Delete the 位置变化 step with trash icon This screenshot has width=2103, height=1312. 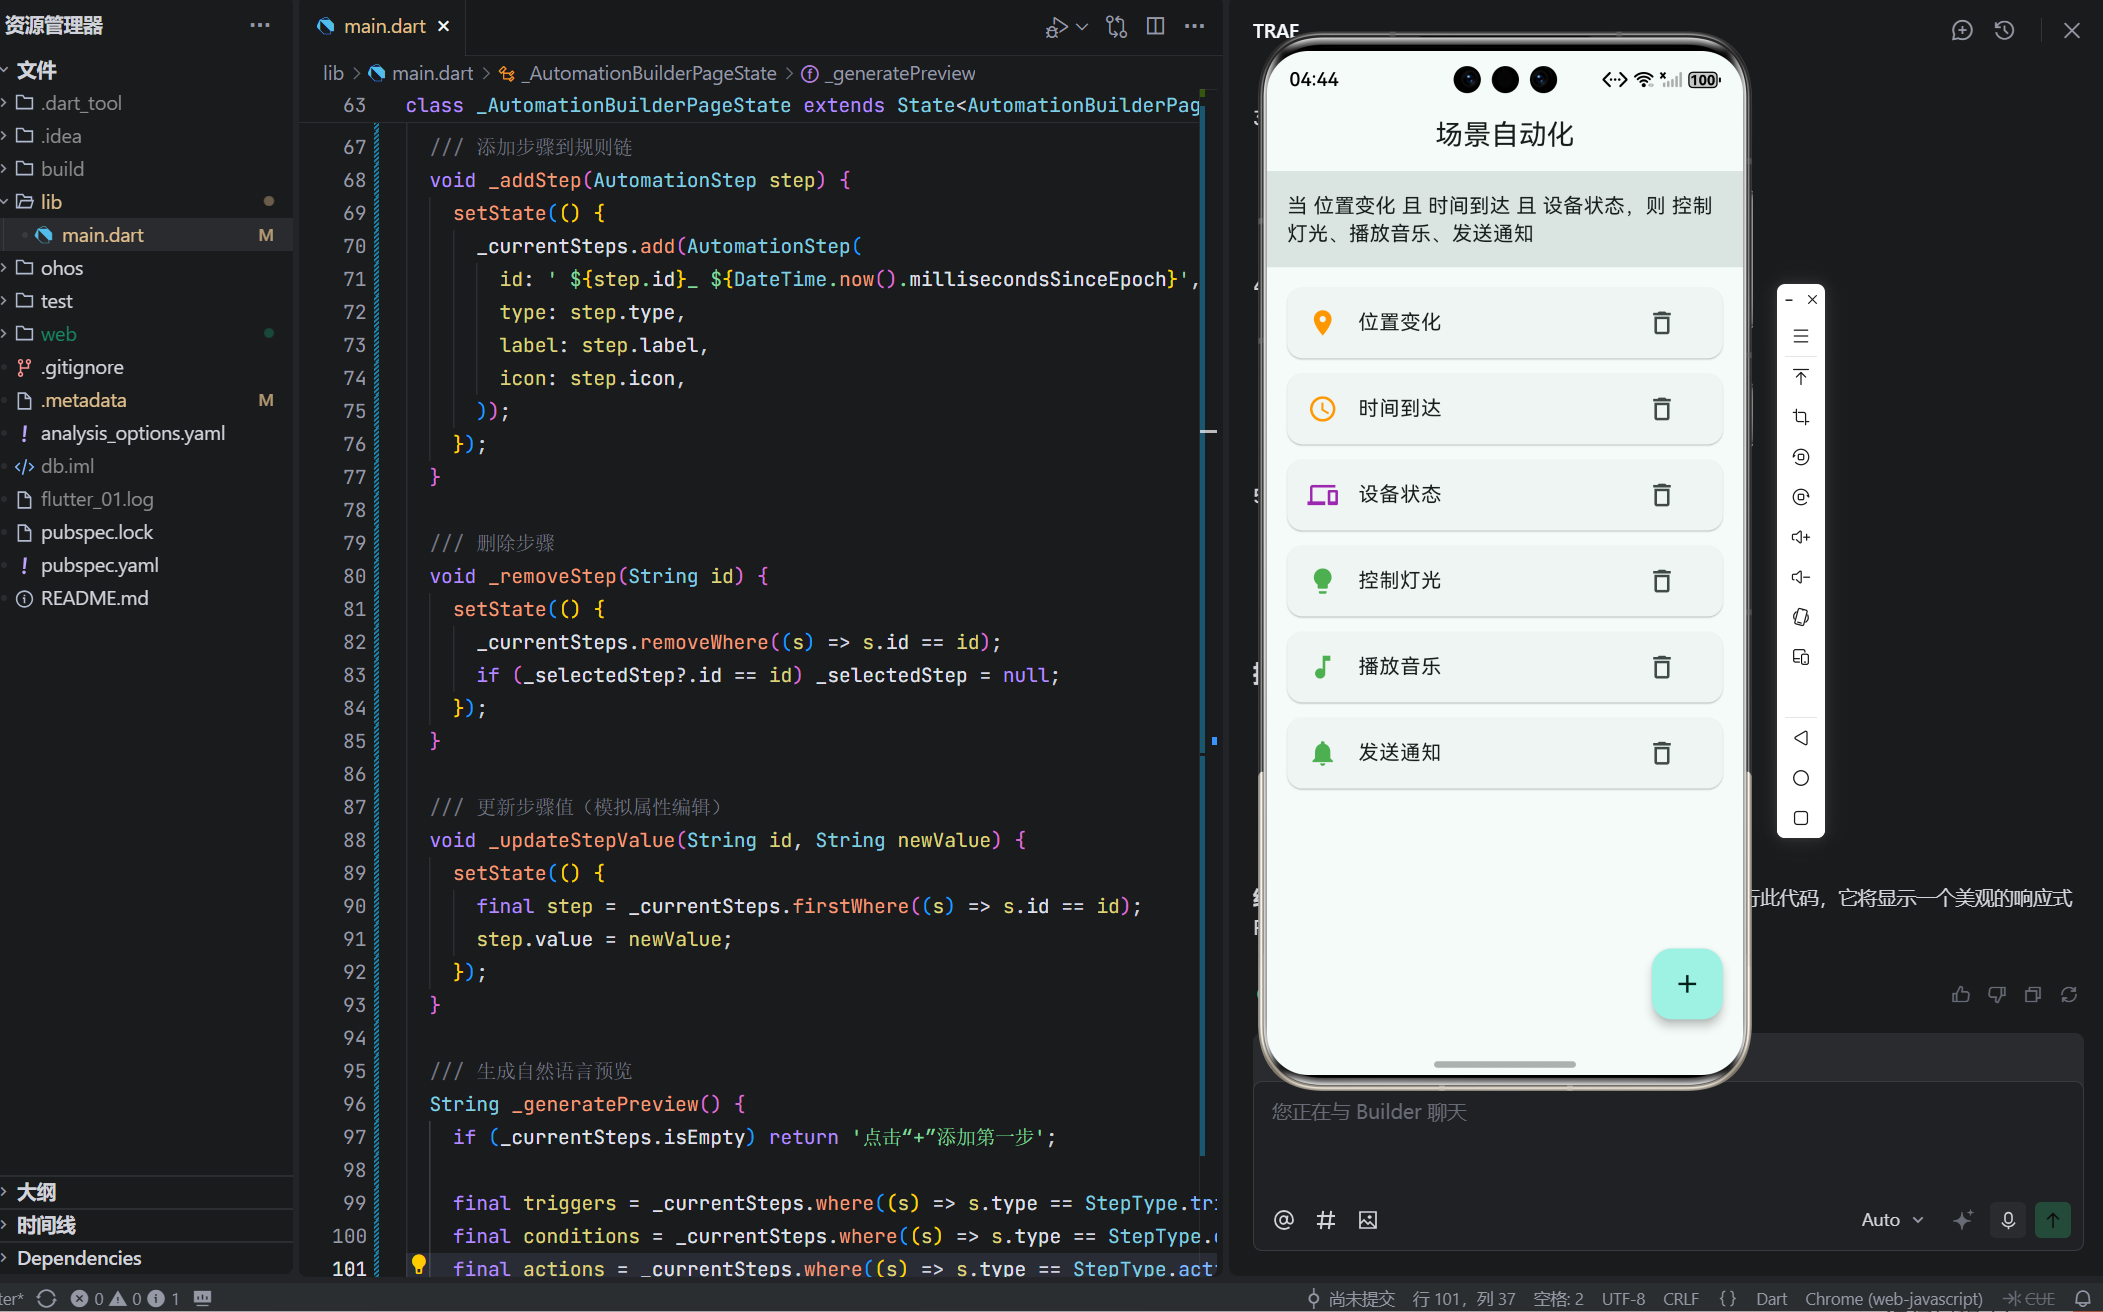1661,323
